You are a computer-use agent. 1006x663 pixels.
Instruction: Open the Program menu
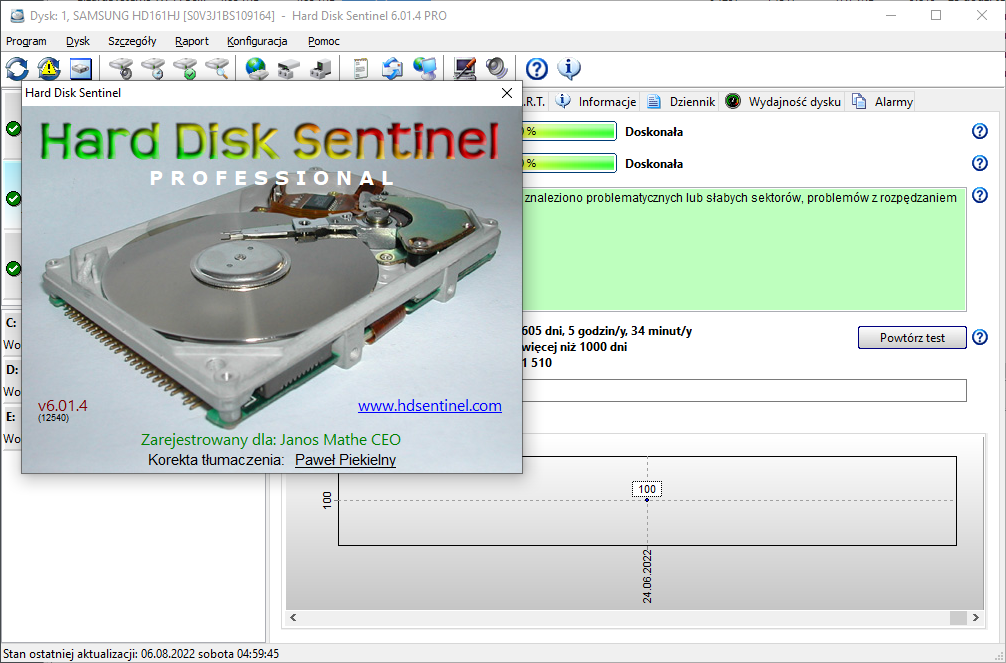pyautogui.click(x=26, y=41)
